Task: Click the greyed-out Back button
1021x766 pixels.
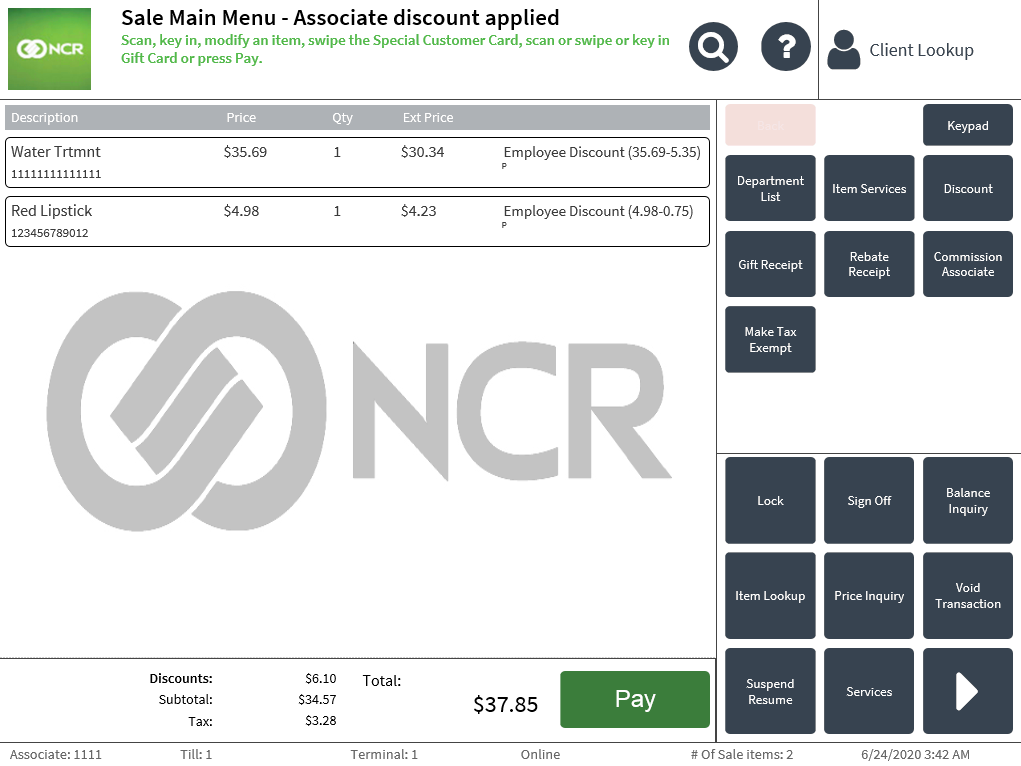Action: [770, 125]
